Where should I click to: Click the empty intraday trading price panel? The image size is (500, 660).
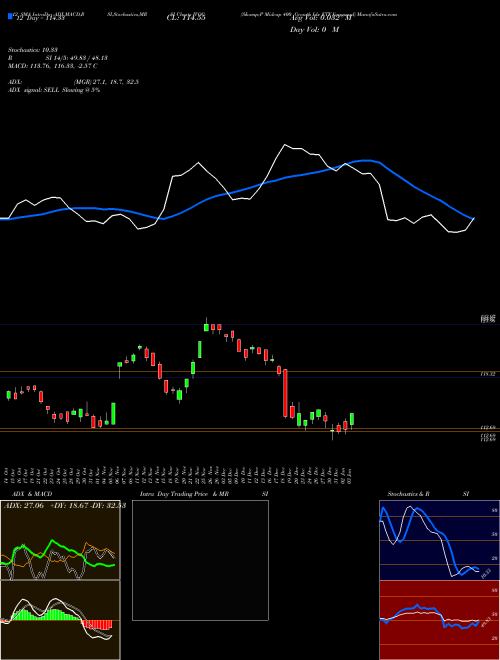pyautogui.click(x=200, y=560)
